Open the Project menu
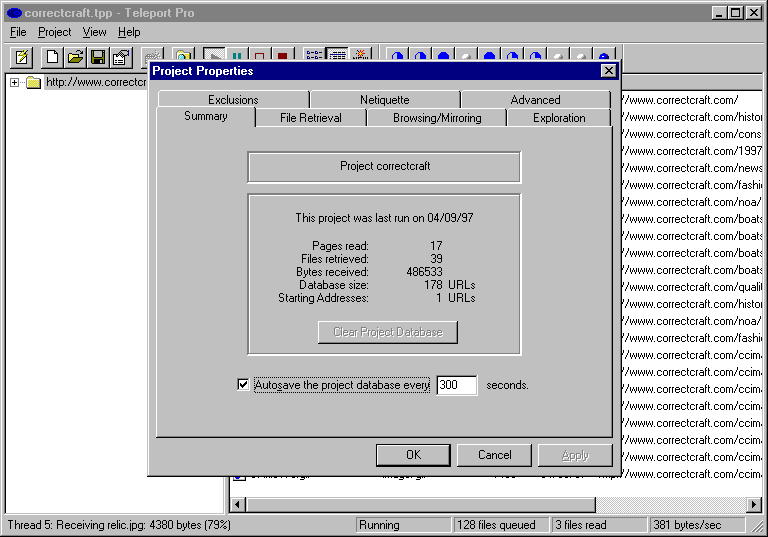Viewport: 768px width, 537px height. 54,32
